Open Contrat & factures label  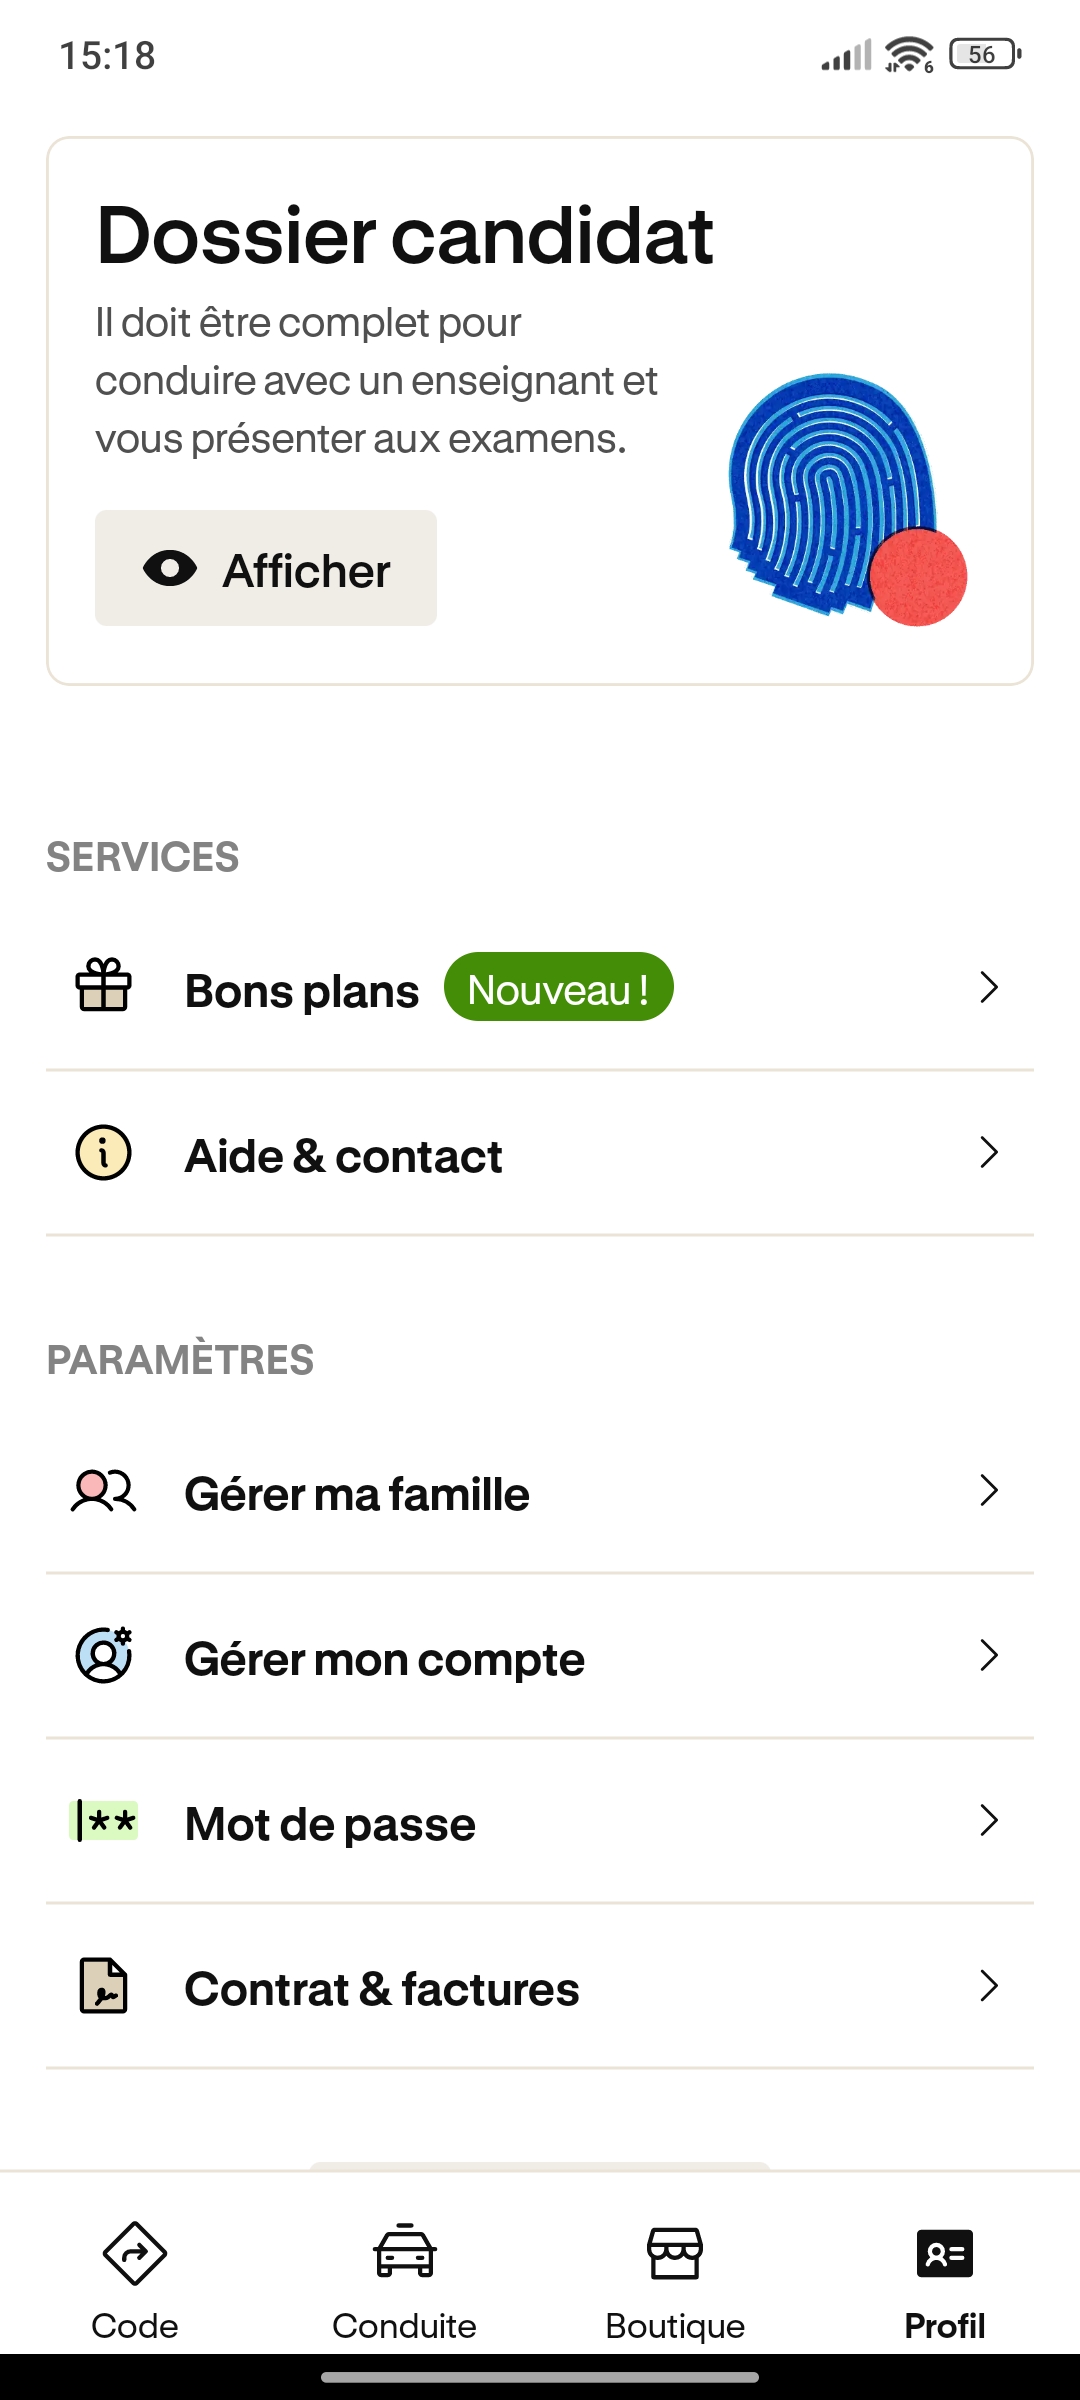coord(382,1989)
